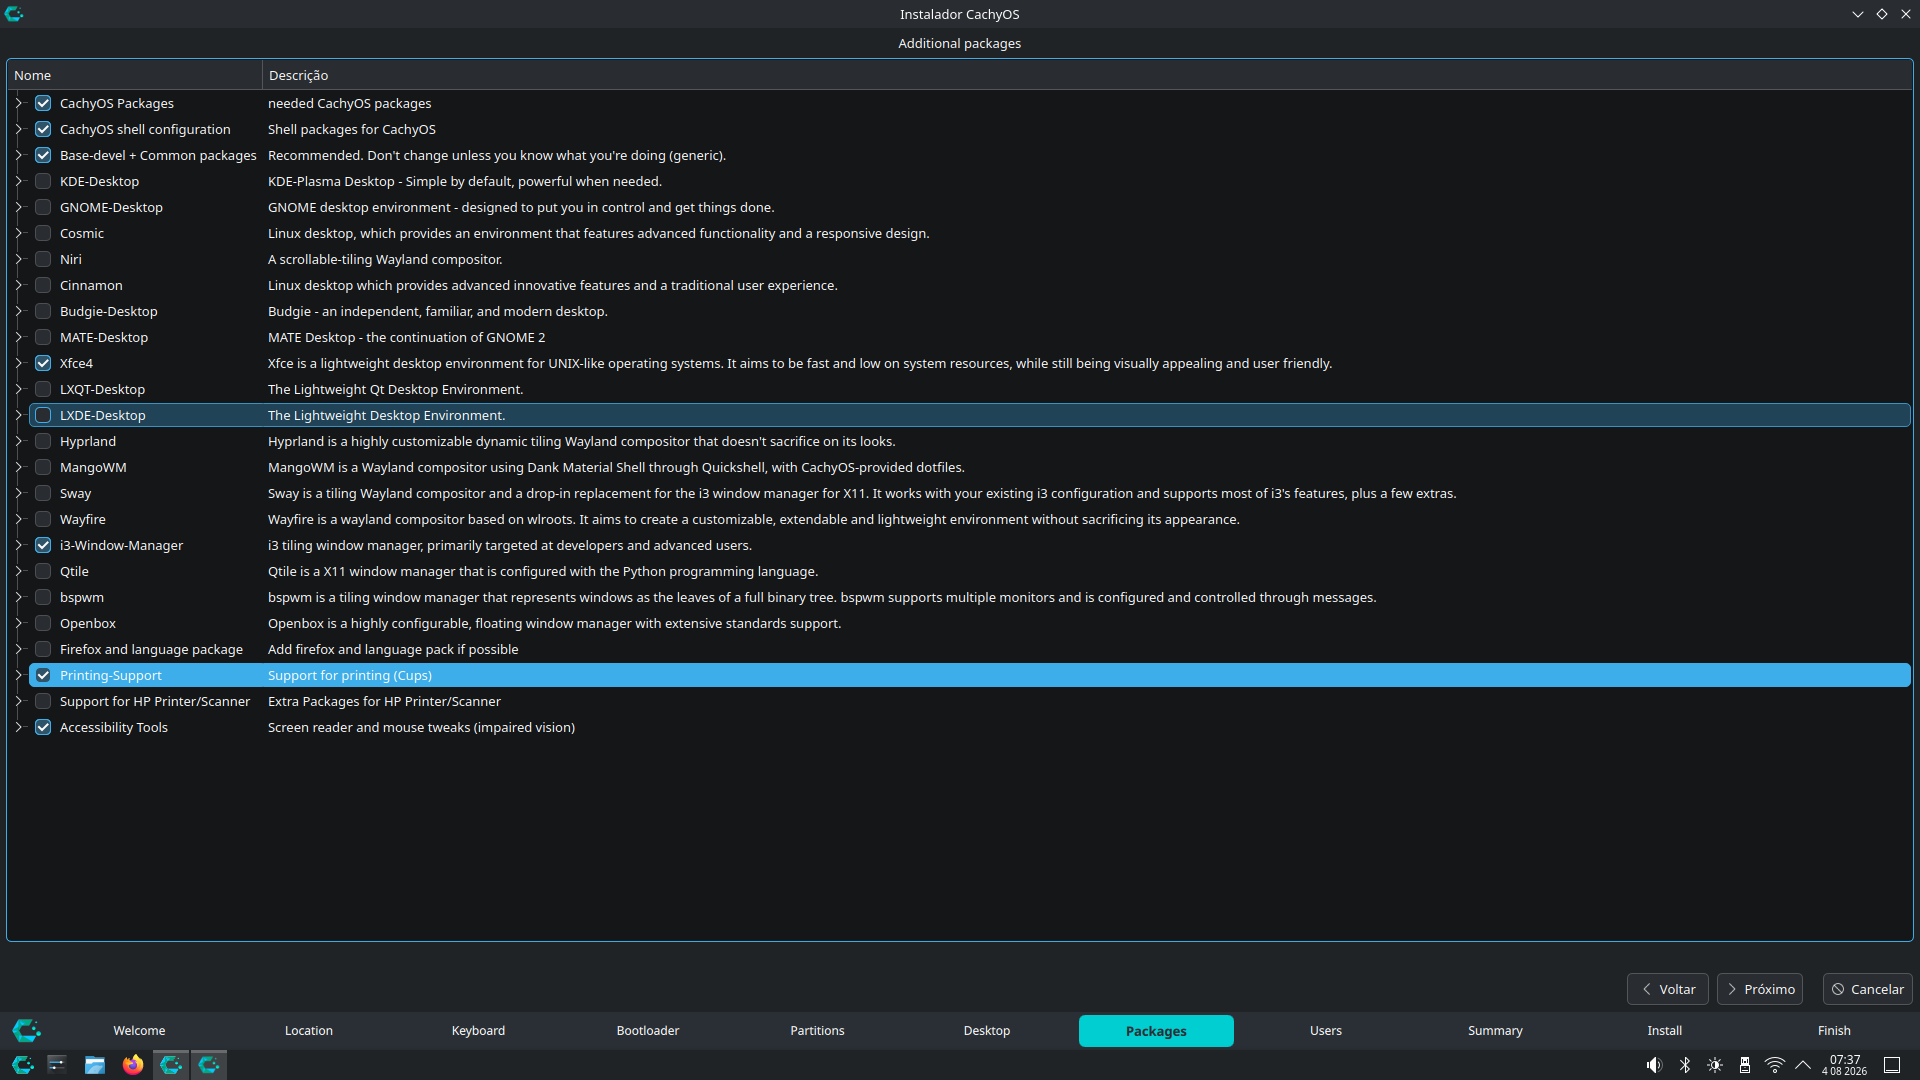
Task: Sort by the Nome column header
Action: (134, 75)
